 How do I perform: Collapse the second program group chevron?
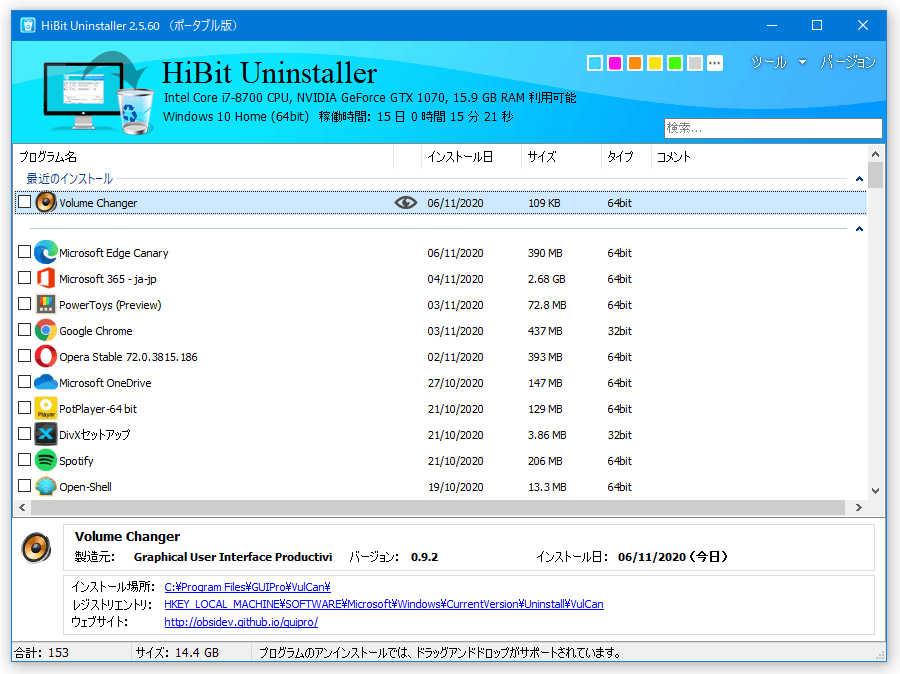point(859,229)
